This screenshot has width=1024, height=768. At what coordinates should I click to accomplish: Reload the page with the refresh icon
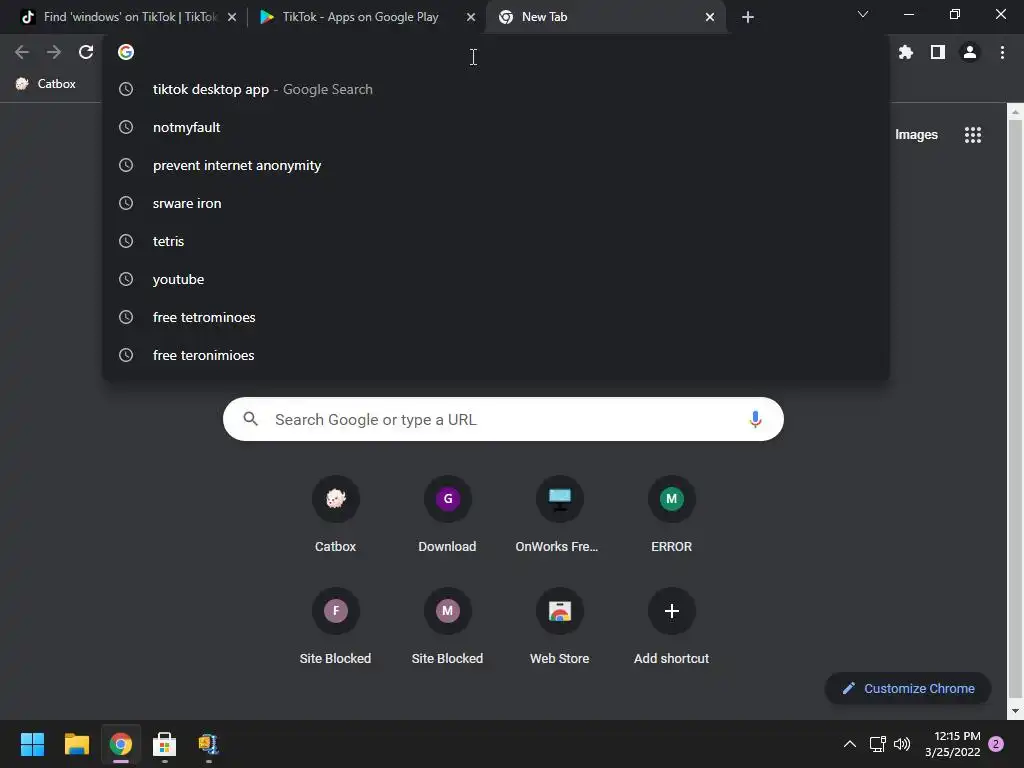coord(86,52)
